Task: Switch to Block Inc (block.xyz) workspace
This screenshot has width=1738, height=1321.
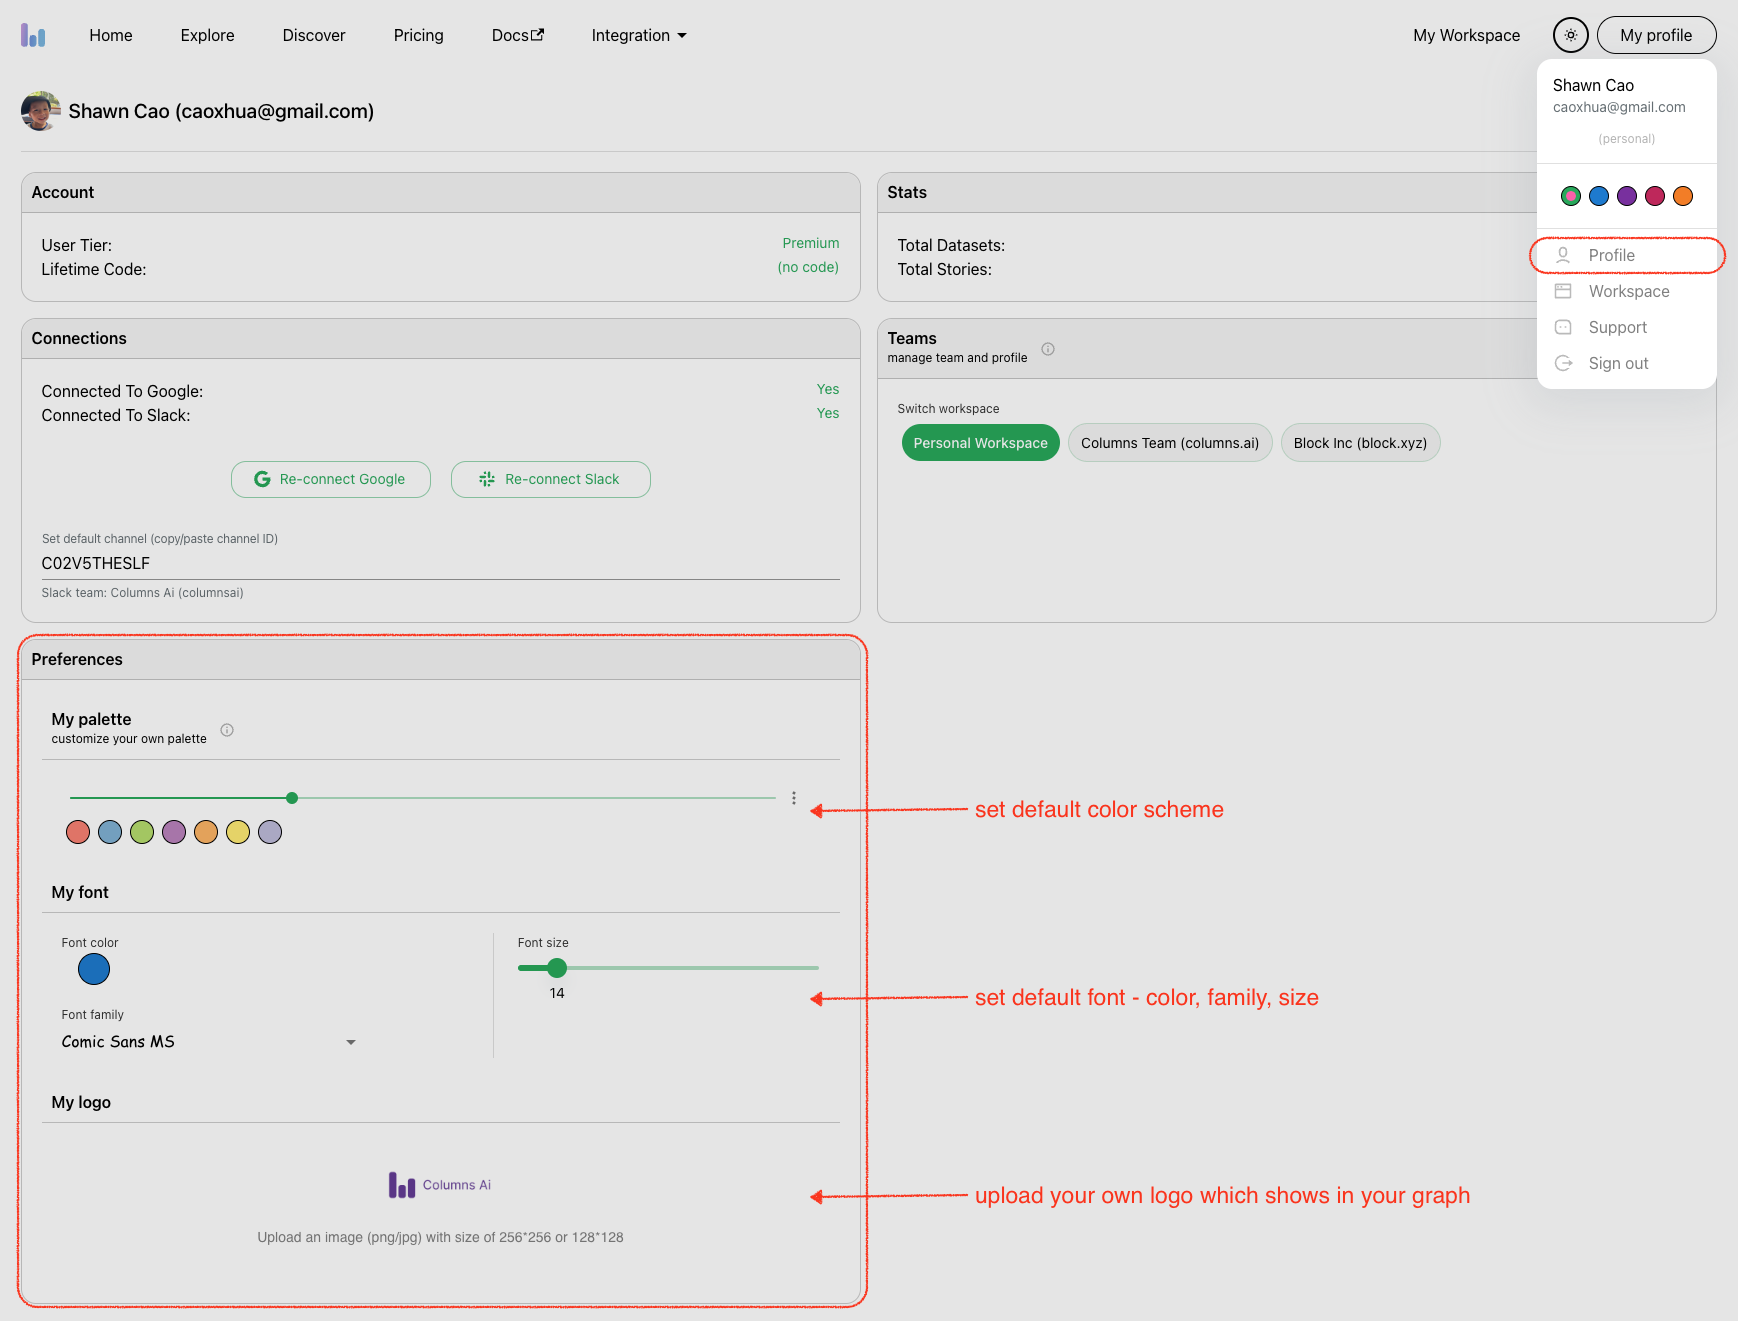Action: point(1360,443)
